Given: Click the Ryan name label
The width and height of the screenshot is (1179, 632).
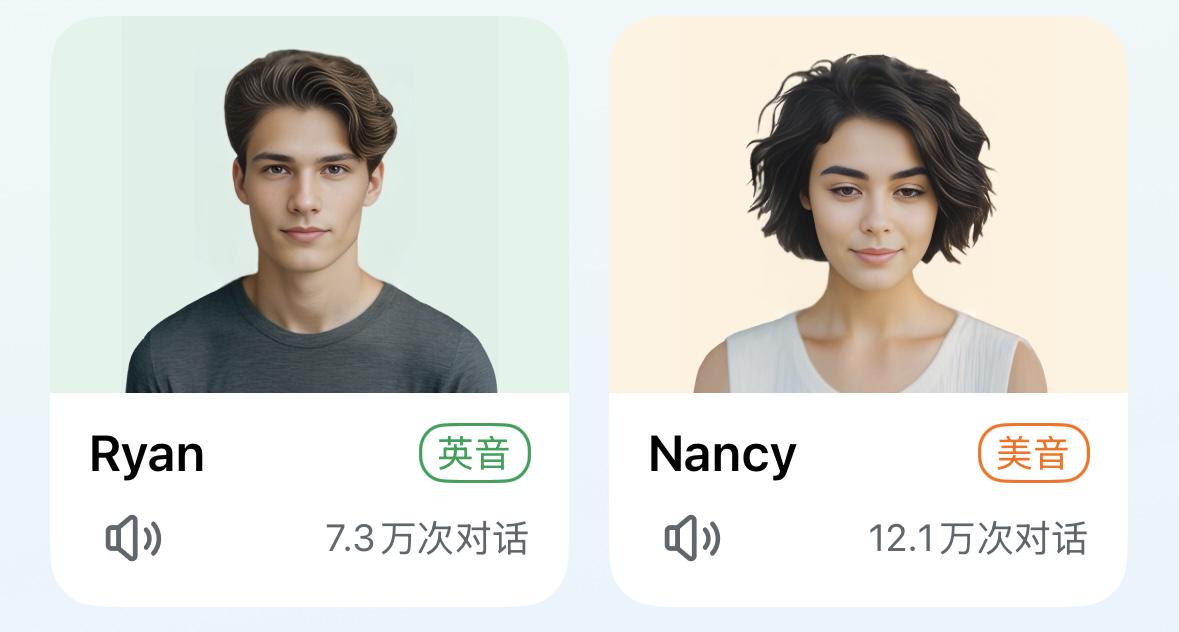Looking at the screenshot, I should tap(147, 455).
